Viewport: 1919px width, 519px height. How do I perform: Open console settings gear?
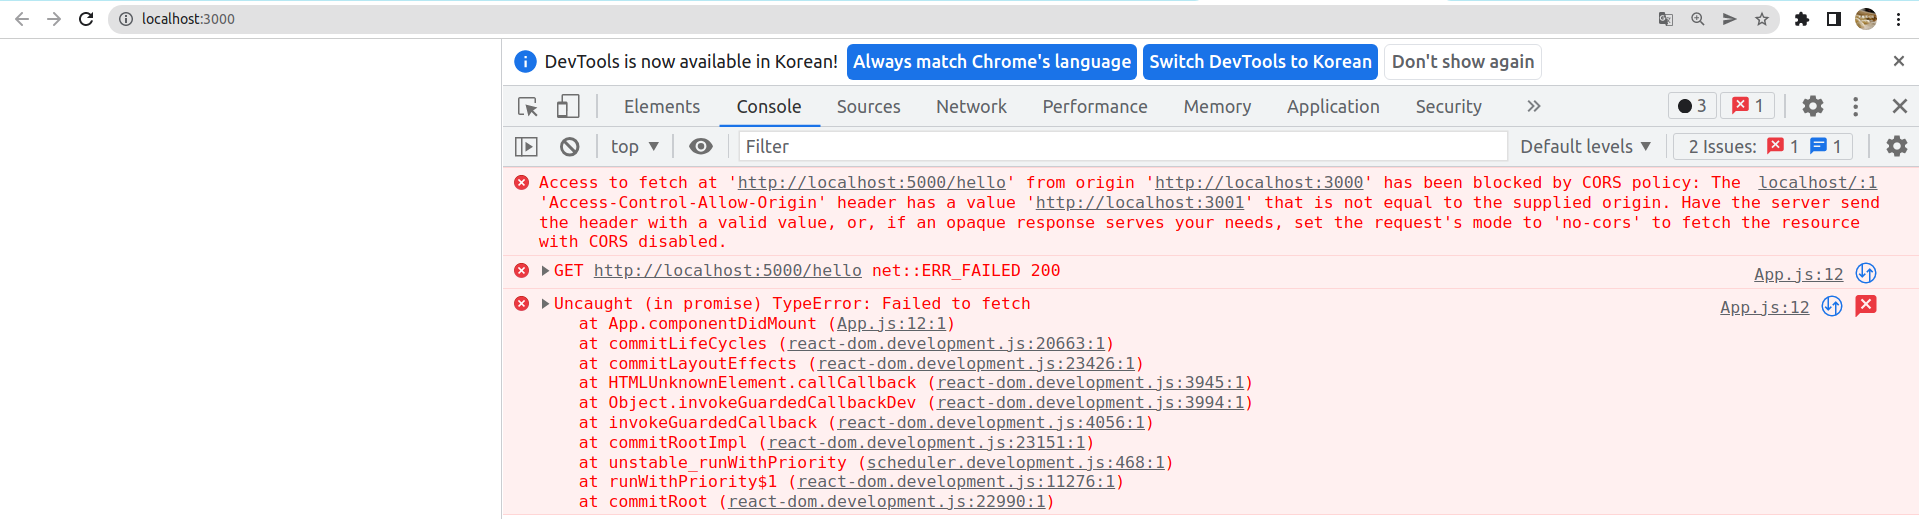[x=1896, y=147]
